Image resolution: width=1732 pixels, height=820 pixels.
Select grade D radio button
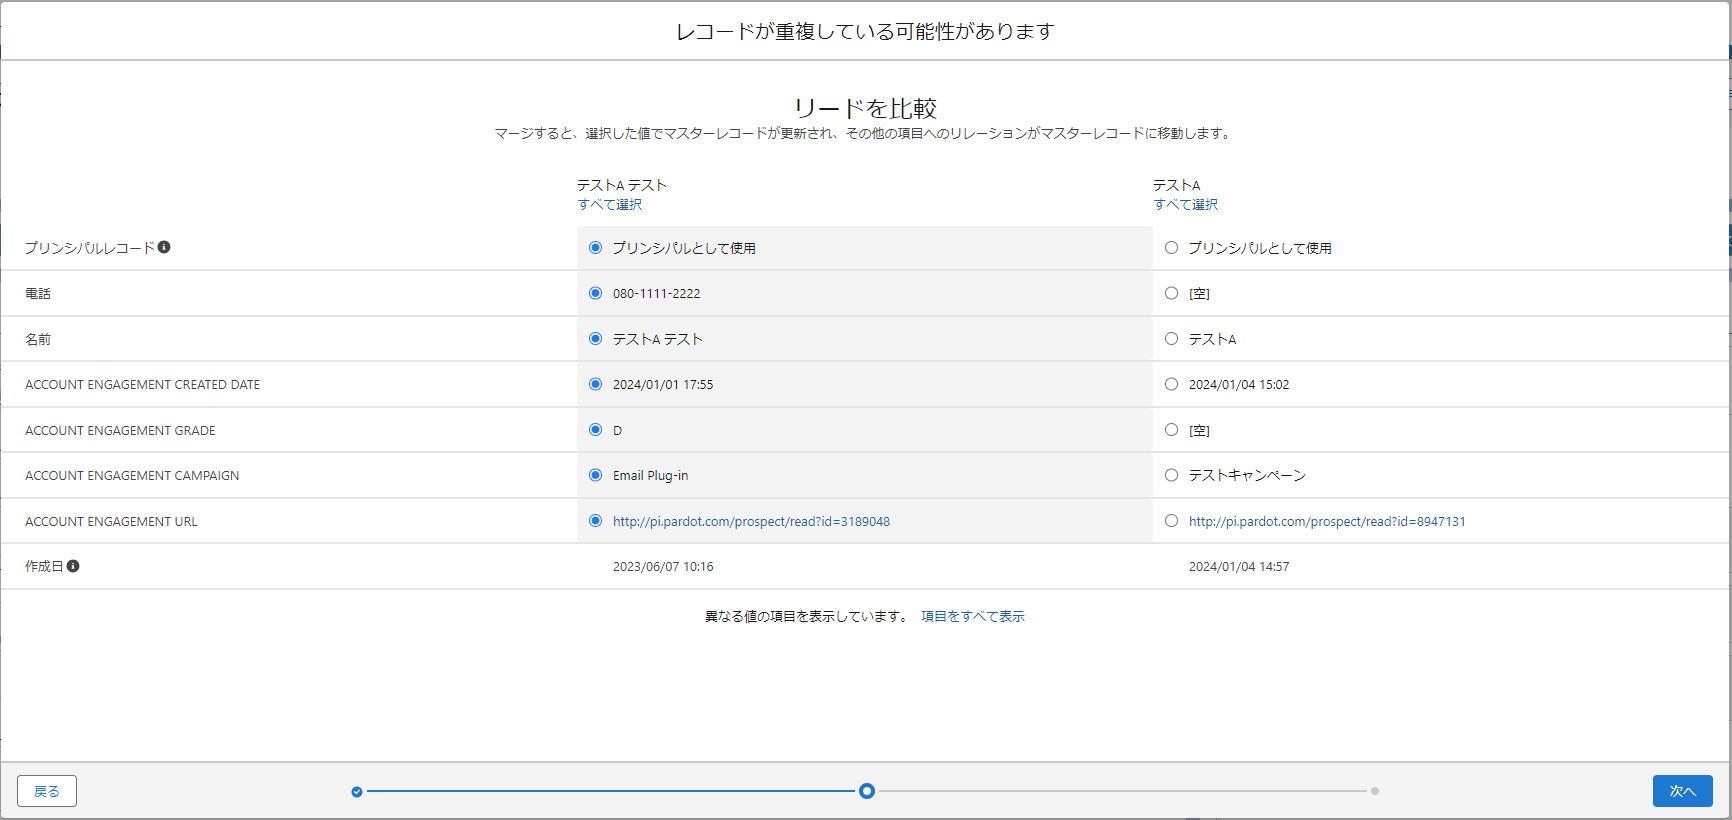(x=596, y=430)
